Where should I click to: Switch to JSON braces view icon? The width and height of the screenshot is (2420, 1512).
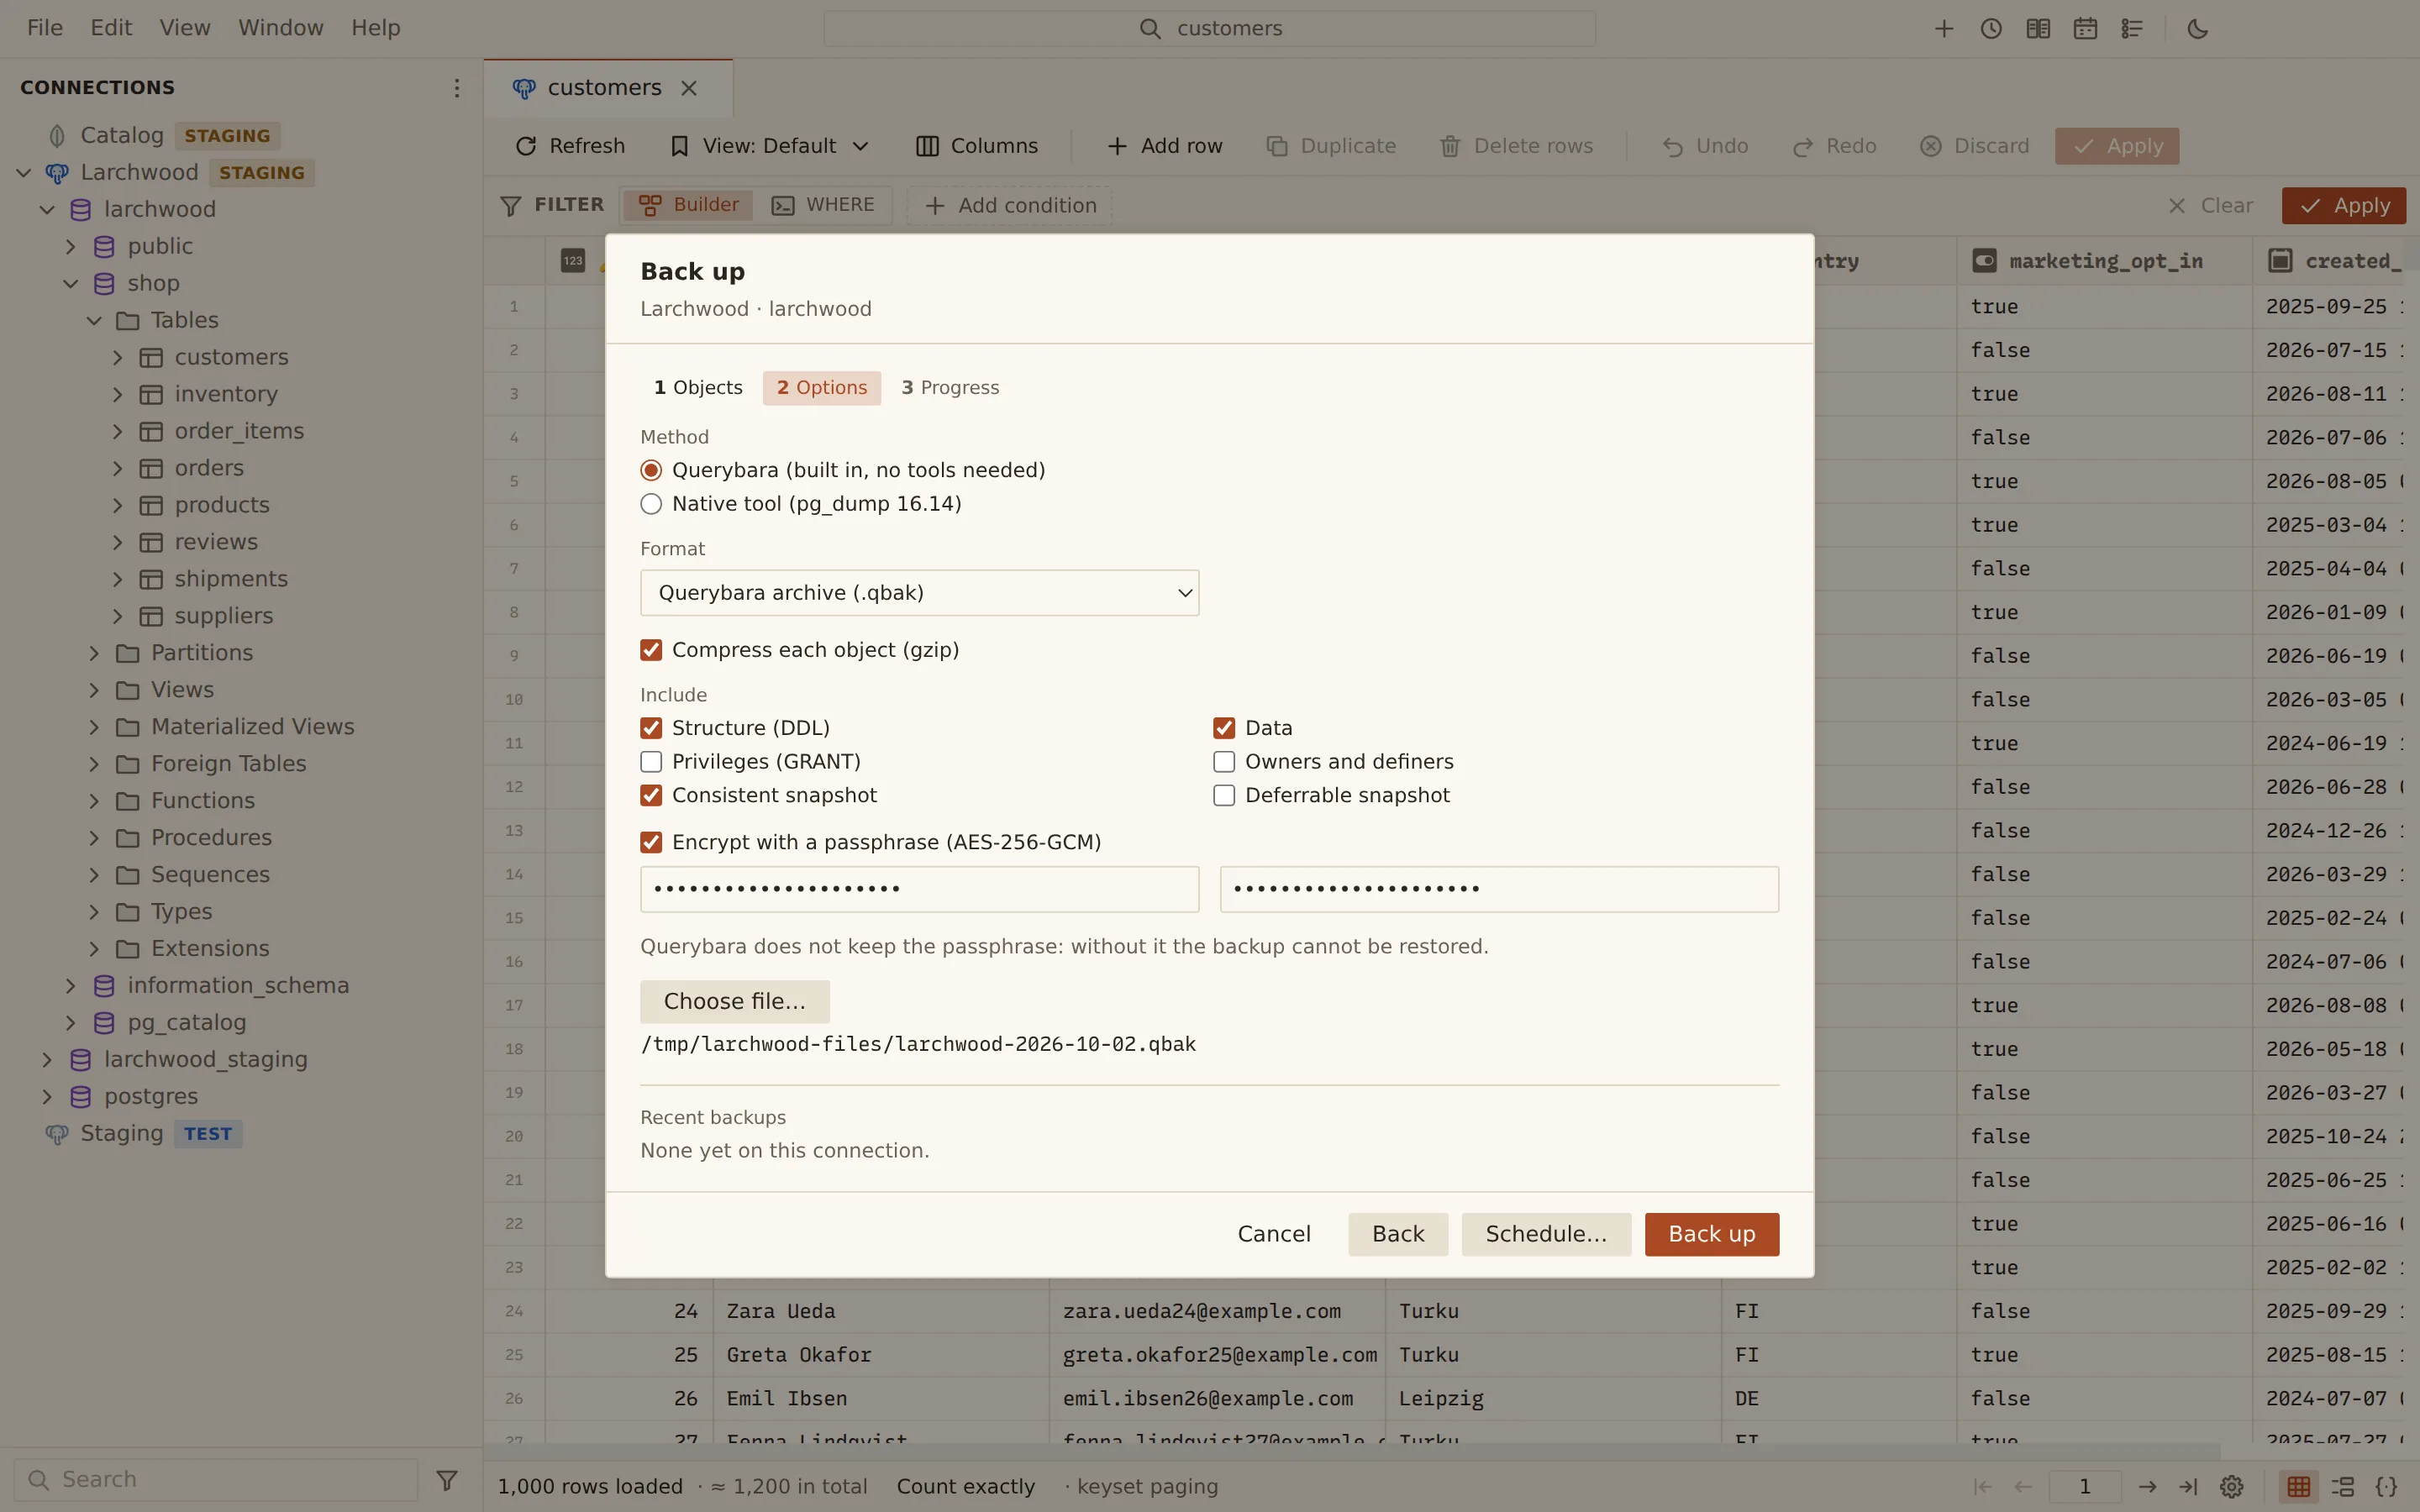pos(2387,1487)
